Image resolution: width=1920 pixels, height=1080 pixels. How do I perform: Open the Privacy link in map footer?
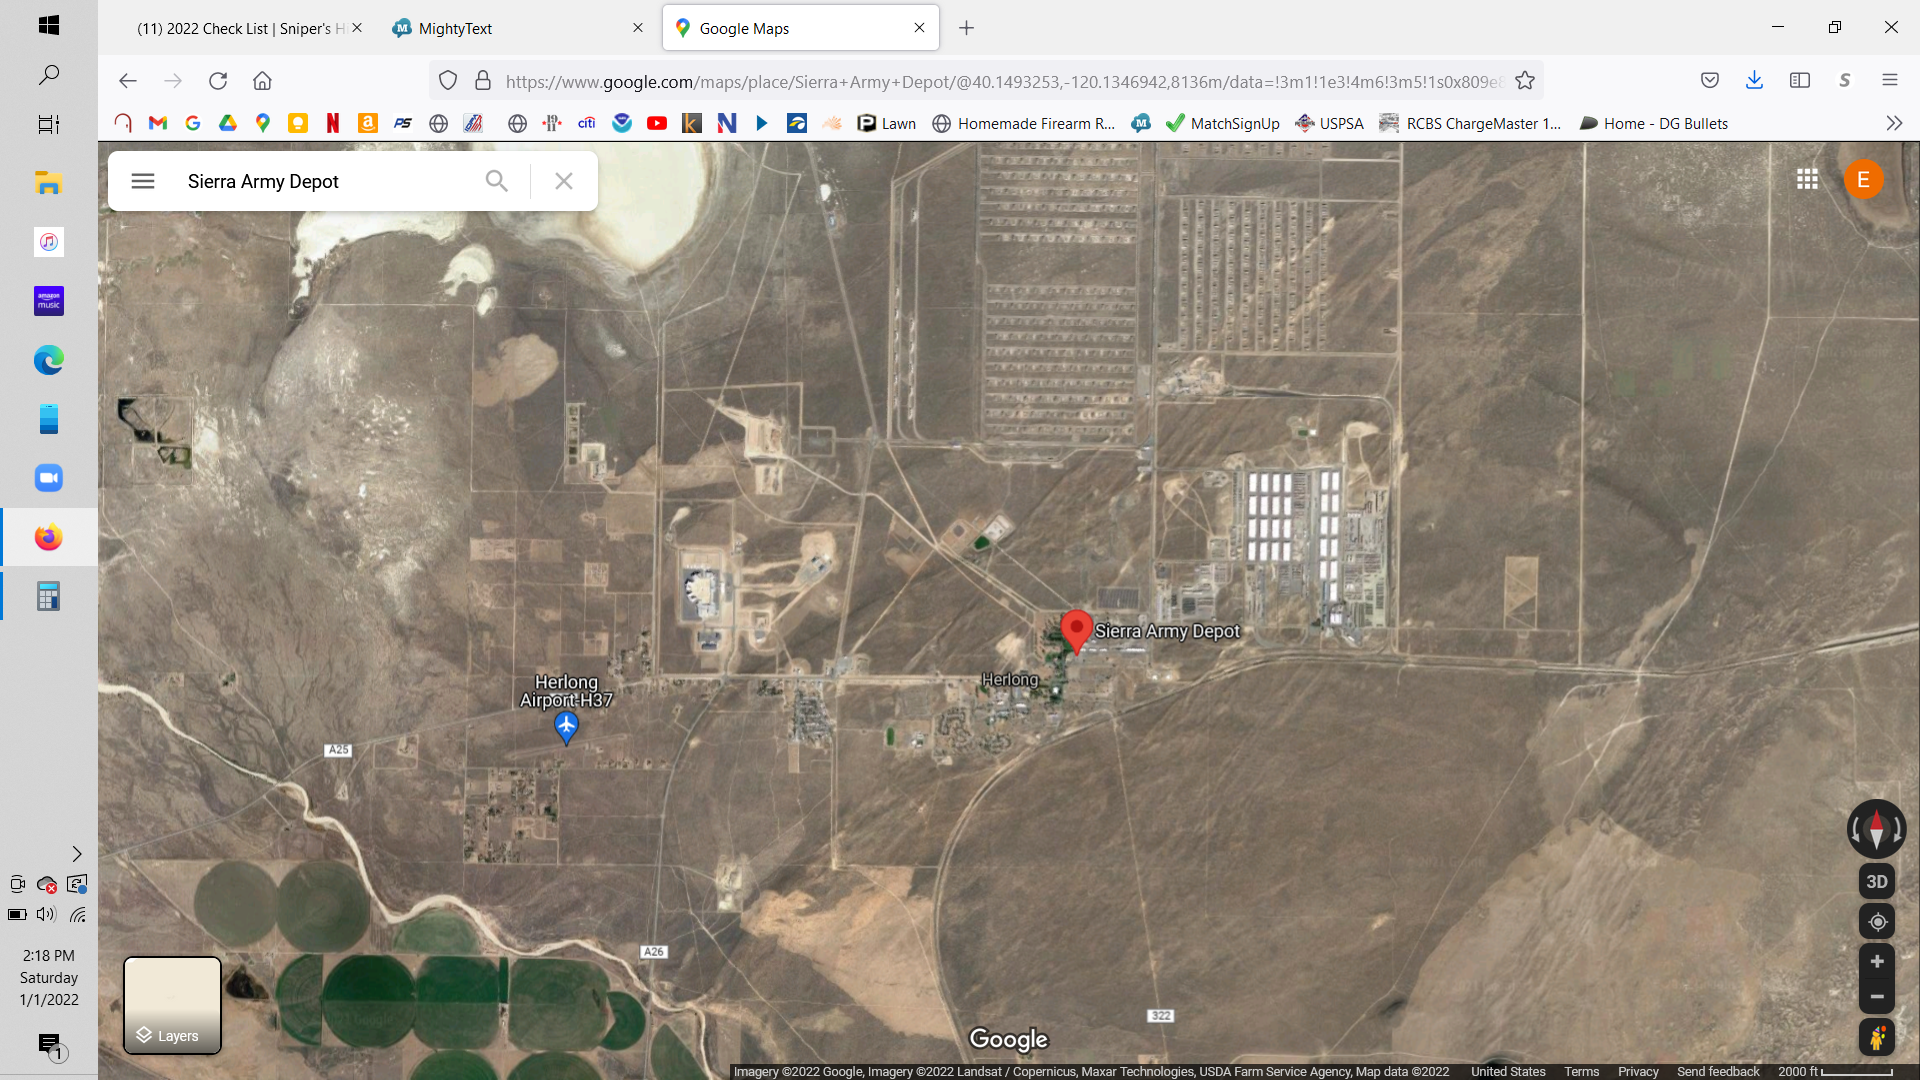[x=1638, y=1072]
